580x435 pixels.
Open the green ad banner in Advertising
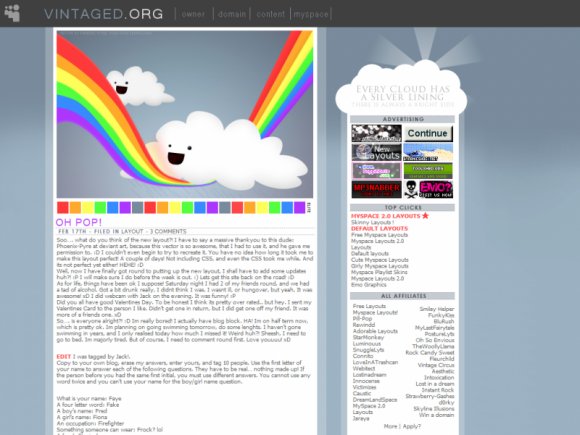click(428, 171)
